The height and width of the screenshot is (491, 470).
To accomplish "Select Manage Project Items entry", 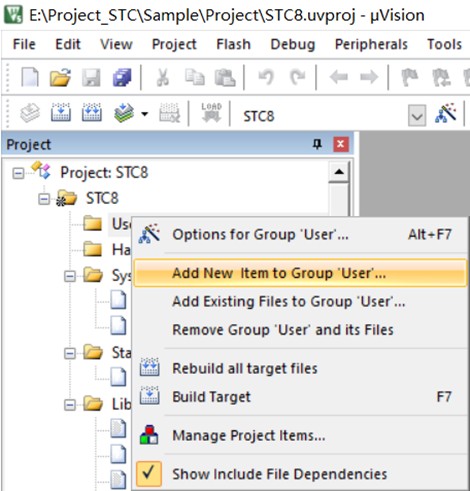I will tap(249, 435).
